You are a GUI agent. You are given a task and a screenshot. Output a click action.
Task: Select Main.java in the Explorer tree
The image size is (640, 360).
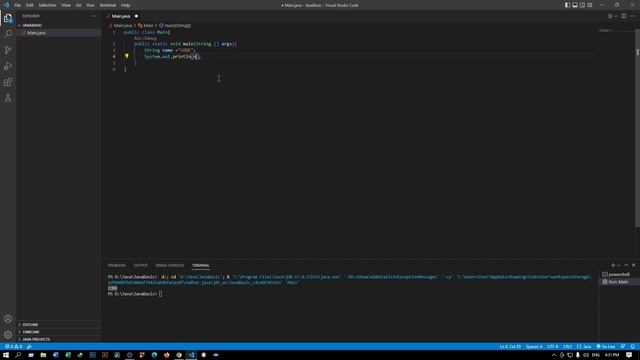click(x=59, y=33)
